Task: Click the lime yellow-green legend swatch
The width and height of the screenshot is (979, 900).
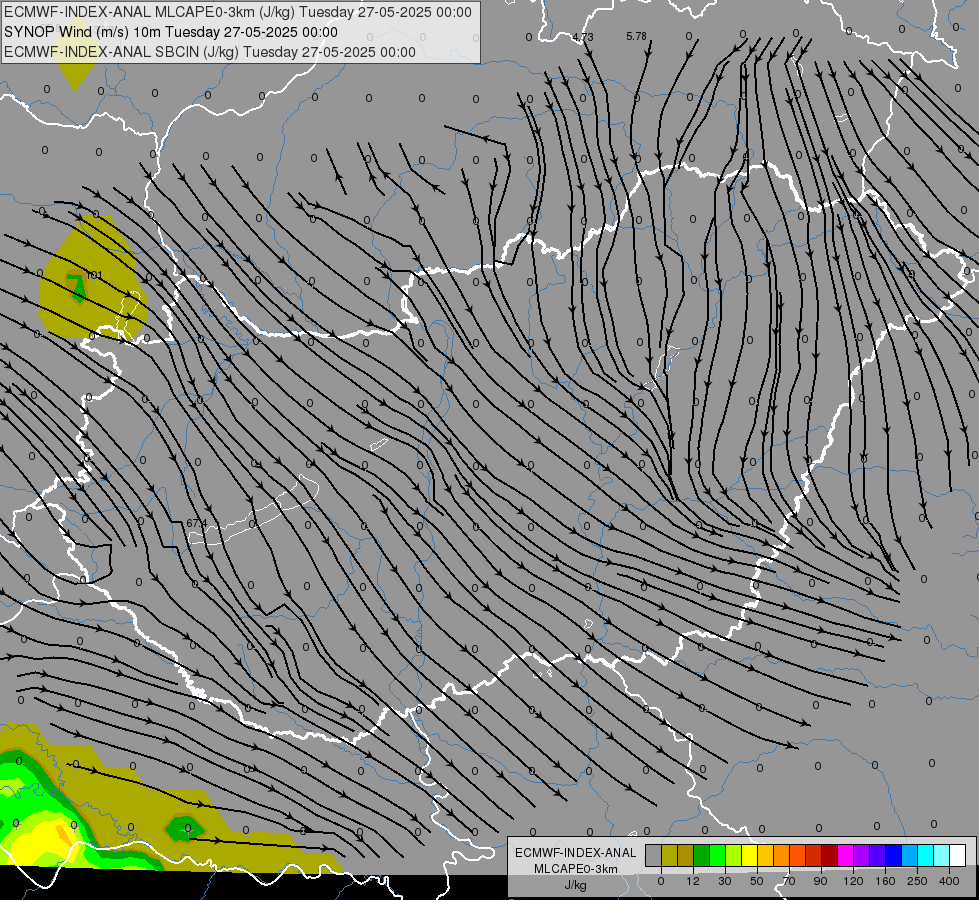Action: click(734, 856)
